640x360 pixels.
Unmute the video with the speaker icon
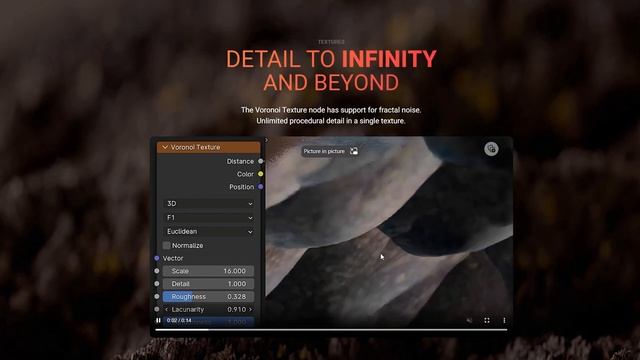(469, 320)
